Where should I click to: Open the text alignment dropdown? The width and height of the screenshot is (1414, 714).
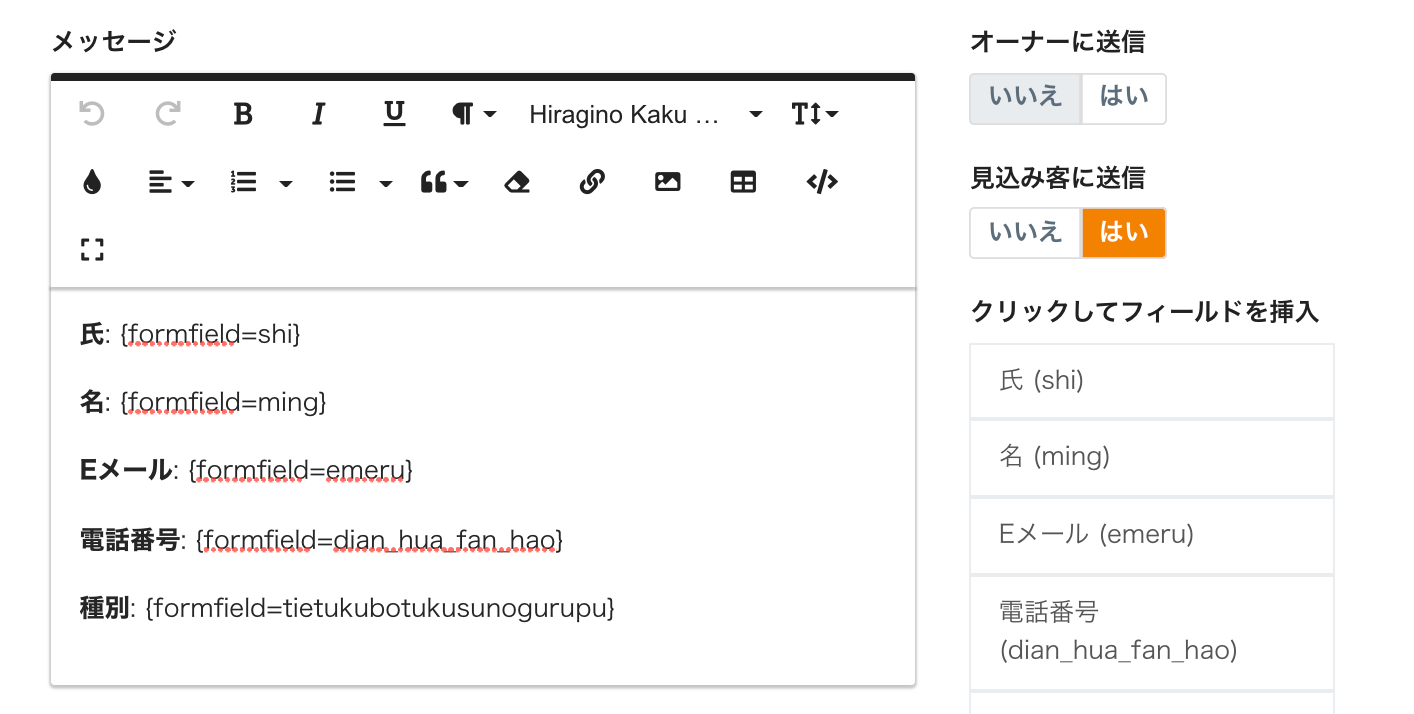171,182
